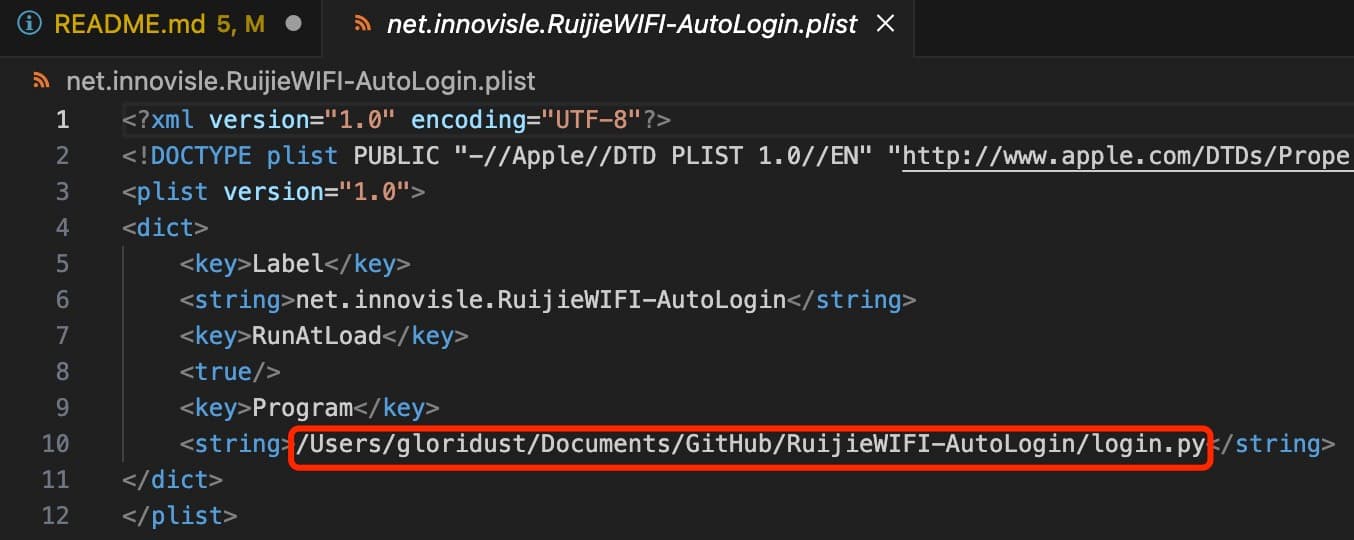The image size is (1354, 540).
Task: Click the UTF-8 encoding value
Action: (592, 120)
